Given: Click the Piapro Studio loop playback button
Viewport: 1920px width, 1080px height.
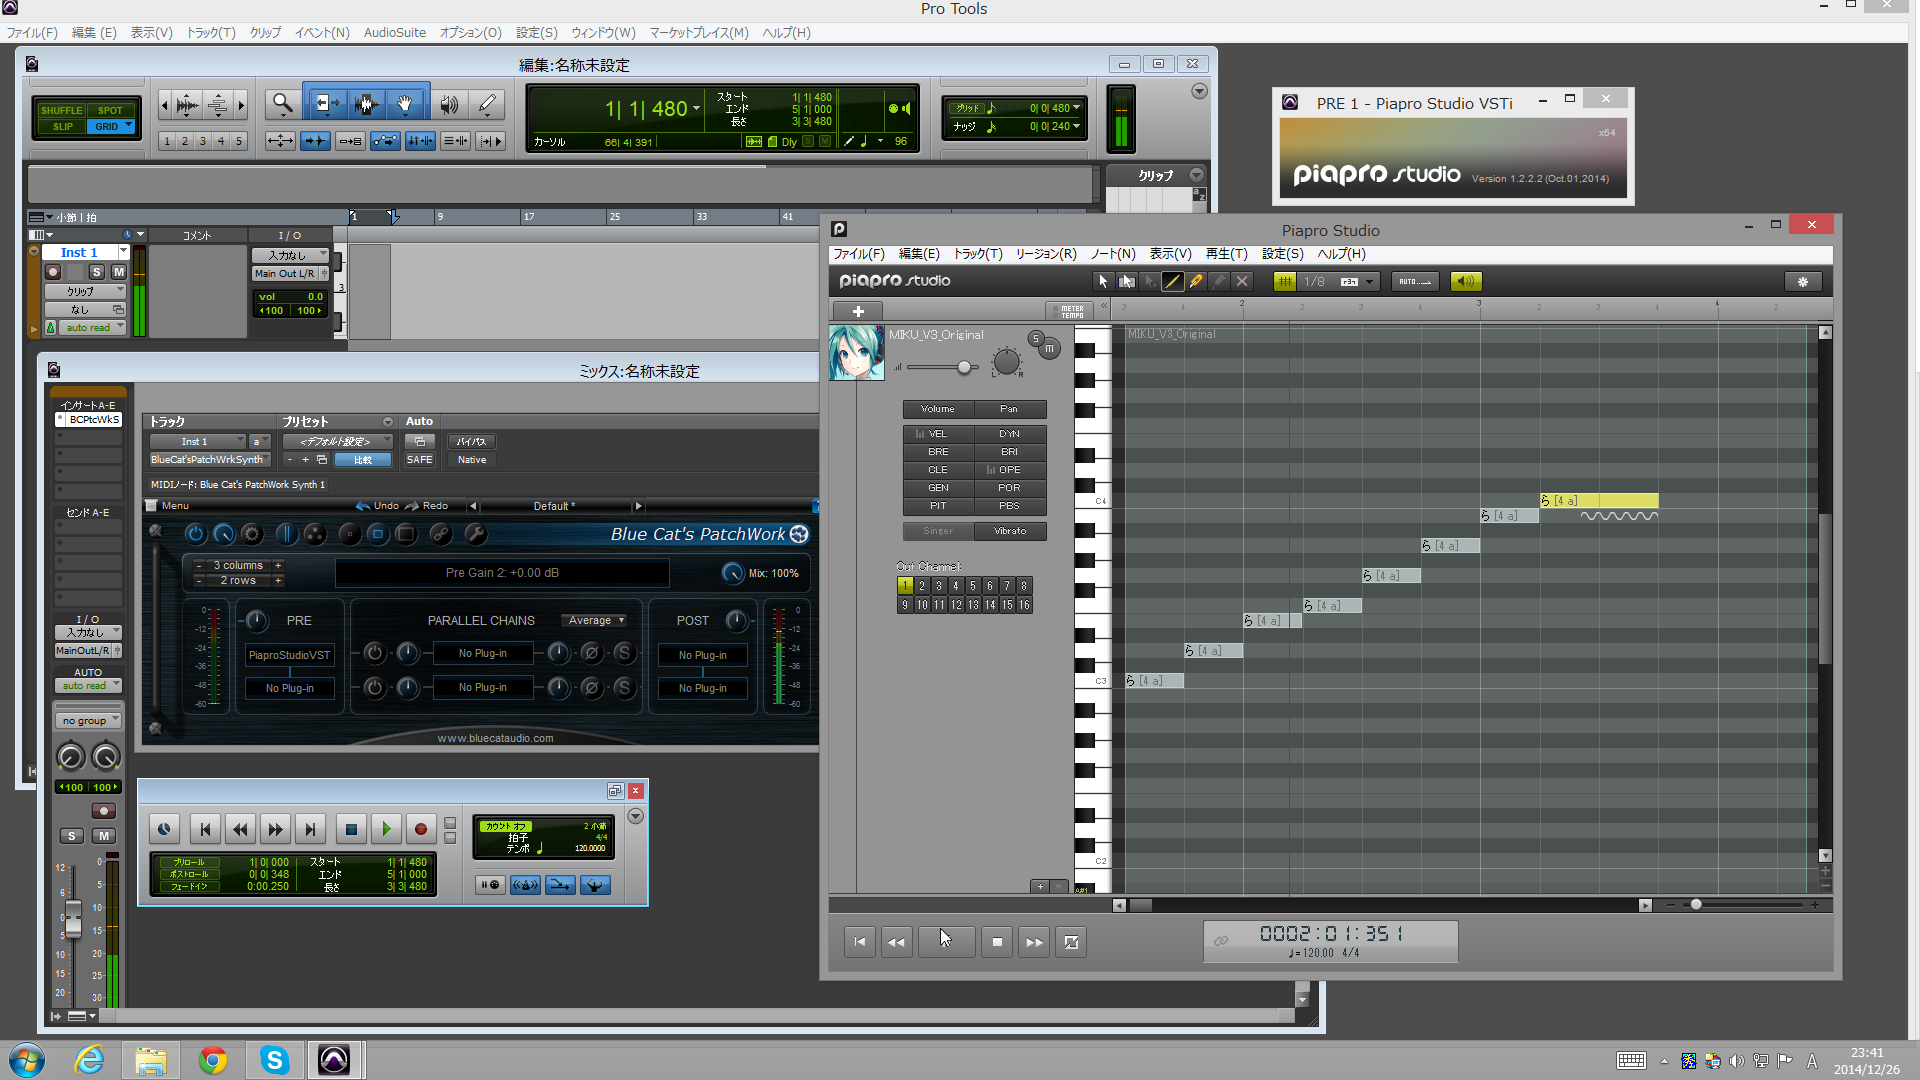Looking at the screenshot, I should (1071, 942).
